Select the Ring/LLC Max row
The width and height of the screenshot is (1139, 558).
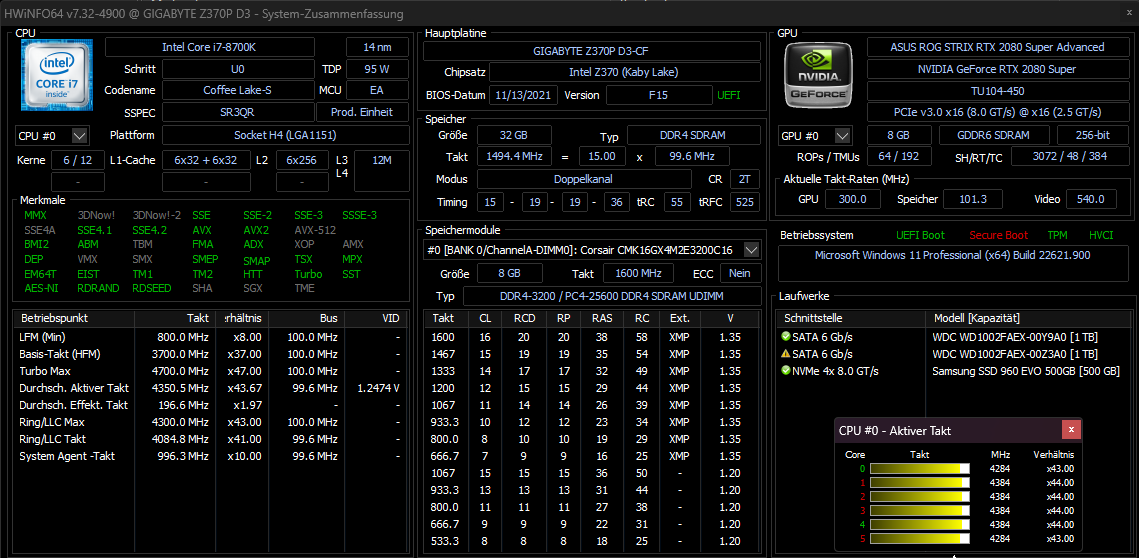coord(211,422)
